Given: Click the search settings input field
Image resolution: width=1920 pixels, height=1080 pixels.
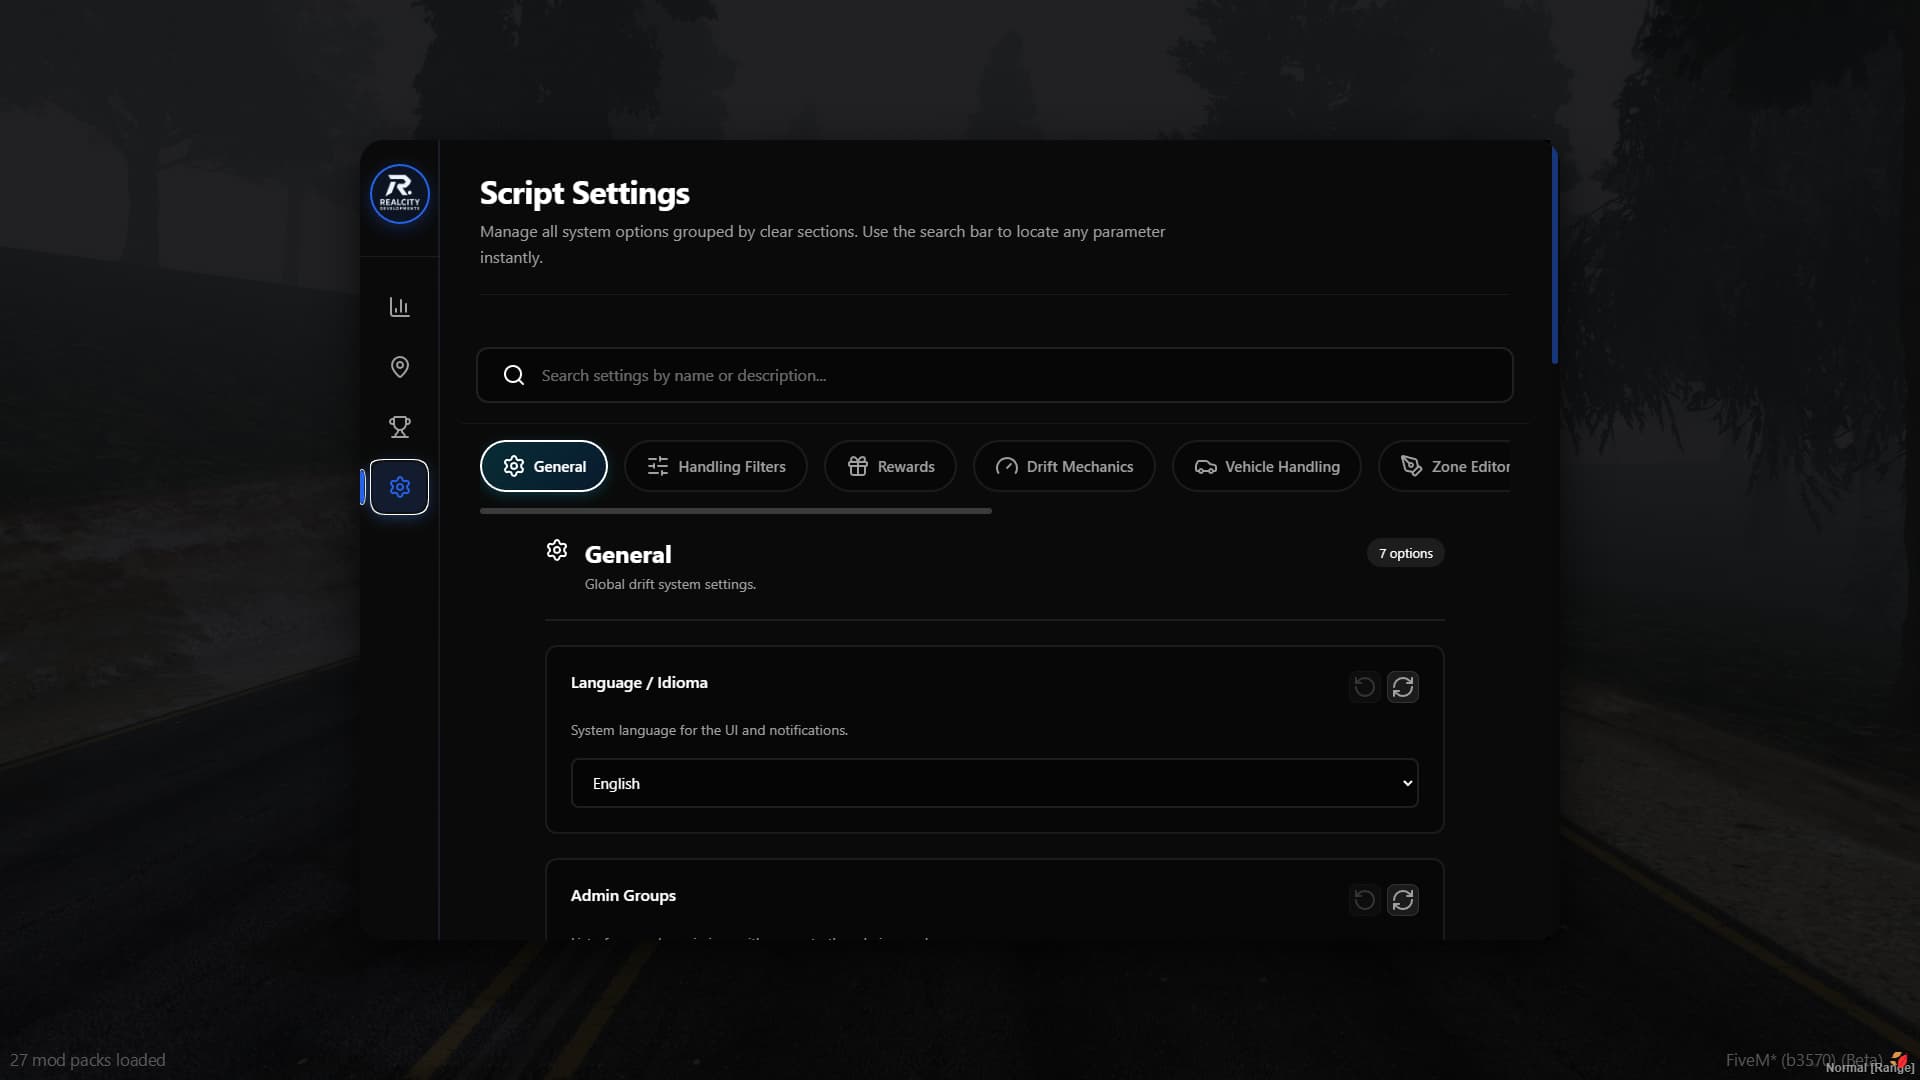Looking at the screenshot, I should pos(1010,375).
